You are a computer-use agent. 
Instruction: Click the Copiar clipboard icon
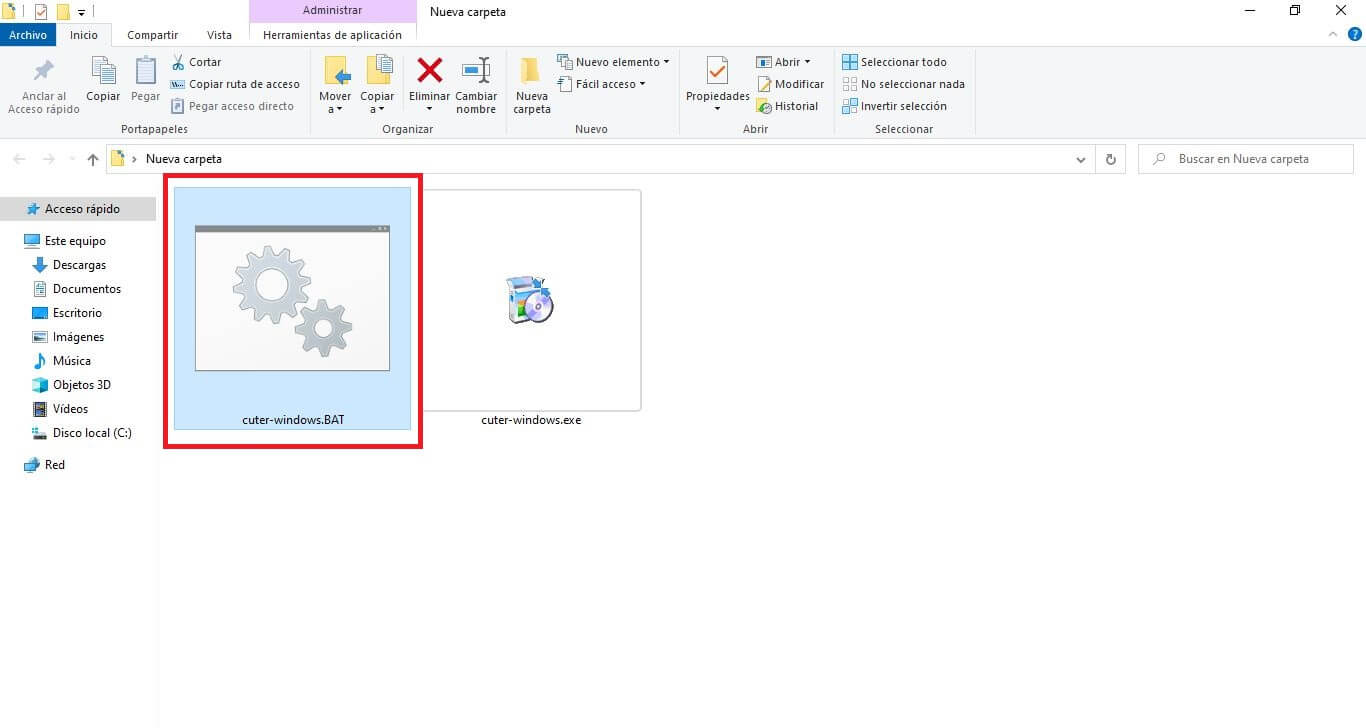[103, 71]
